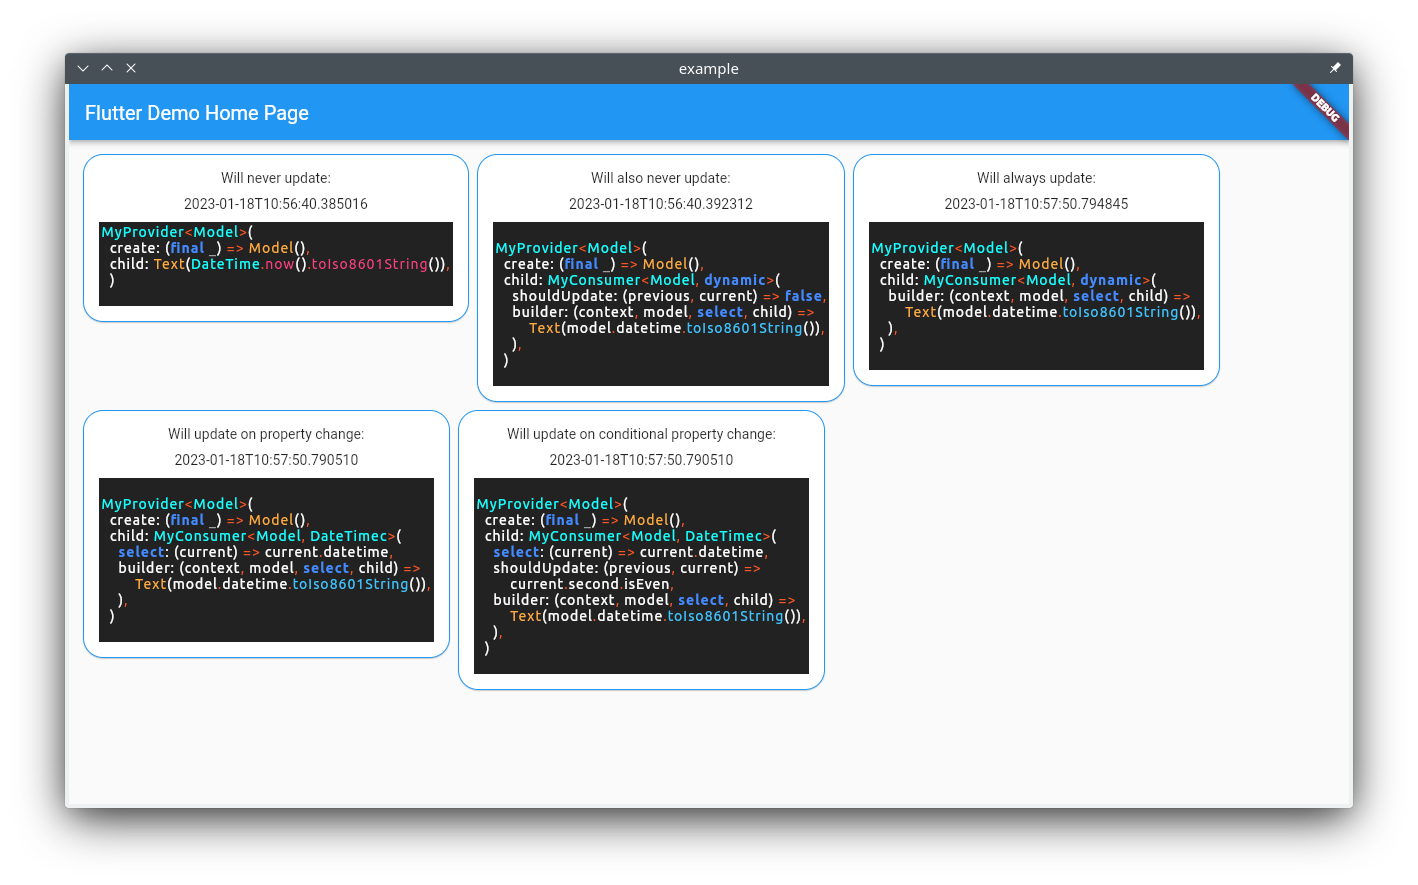Select 'Will update on conditional property change:' heading
The image size is (1418, 885).
point(641,434)
